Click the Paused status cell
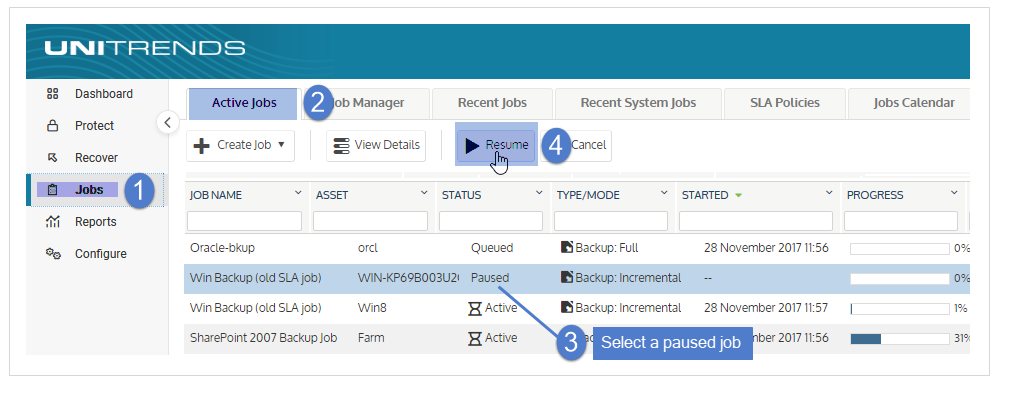The width and height of the screenshot is (1021, 402). [490, 278]
